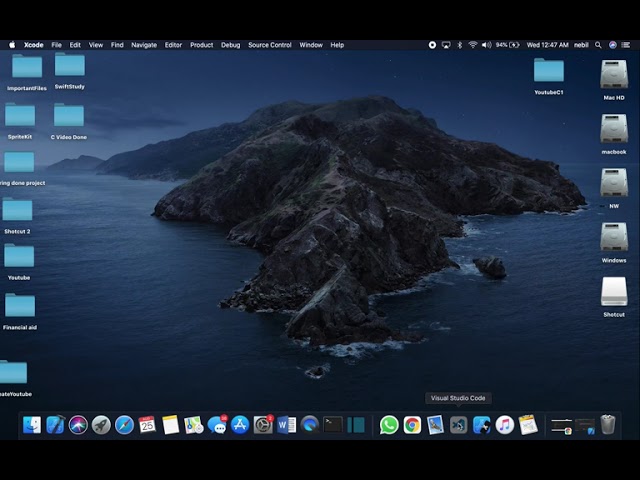640x480 pixels.
Task: Launch Microsoft Word from dock
Action: point(287,425)
